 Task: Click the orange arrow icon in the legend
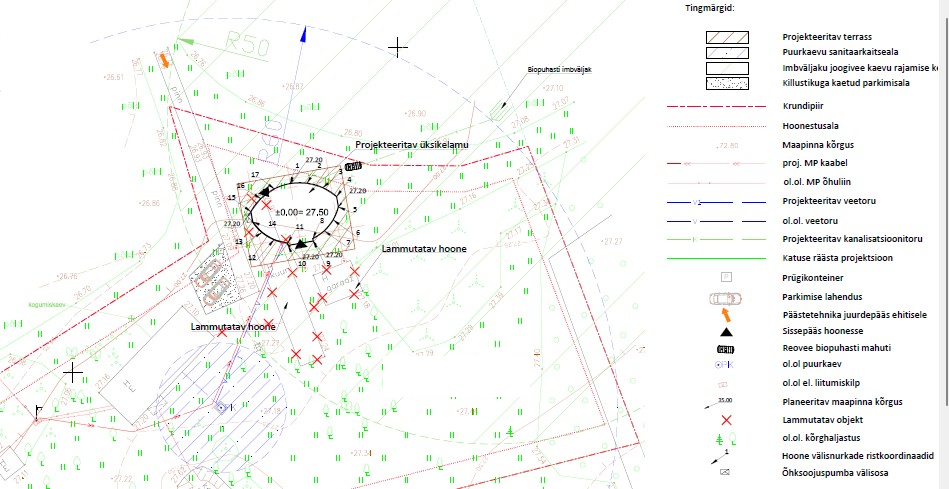pos(727,314)
